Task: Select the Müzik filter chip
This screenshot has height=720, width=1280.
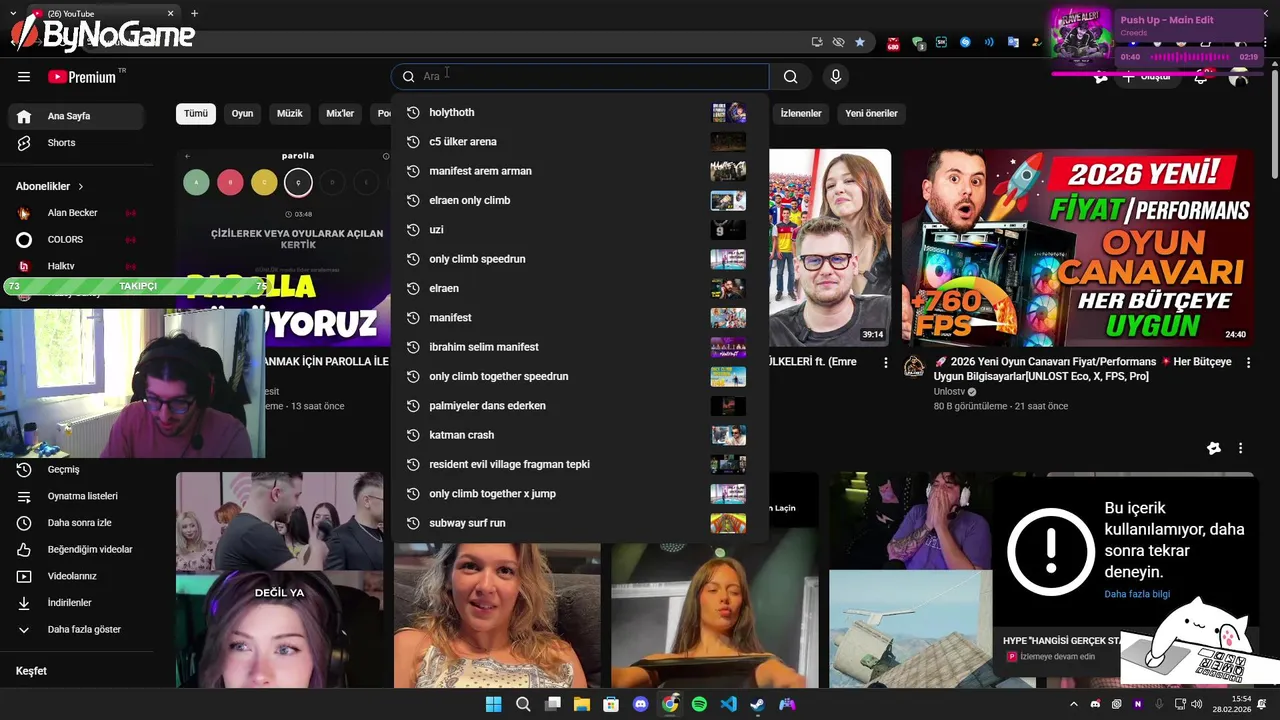Action: tap(290, 114)
